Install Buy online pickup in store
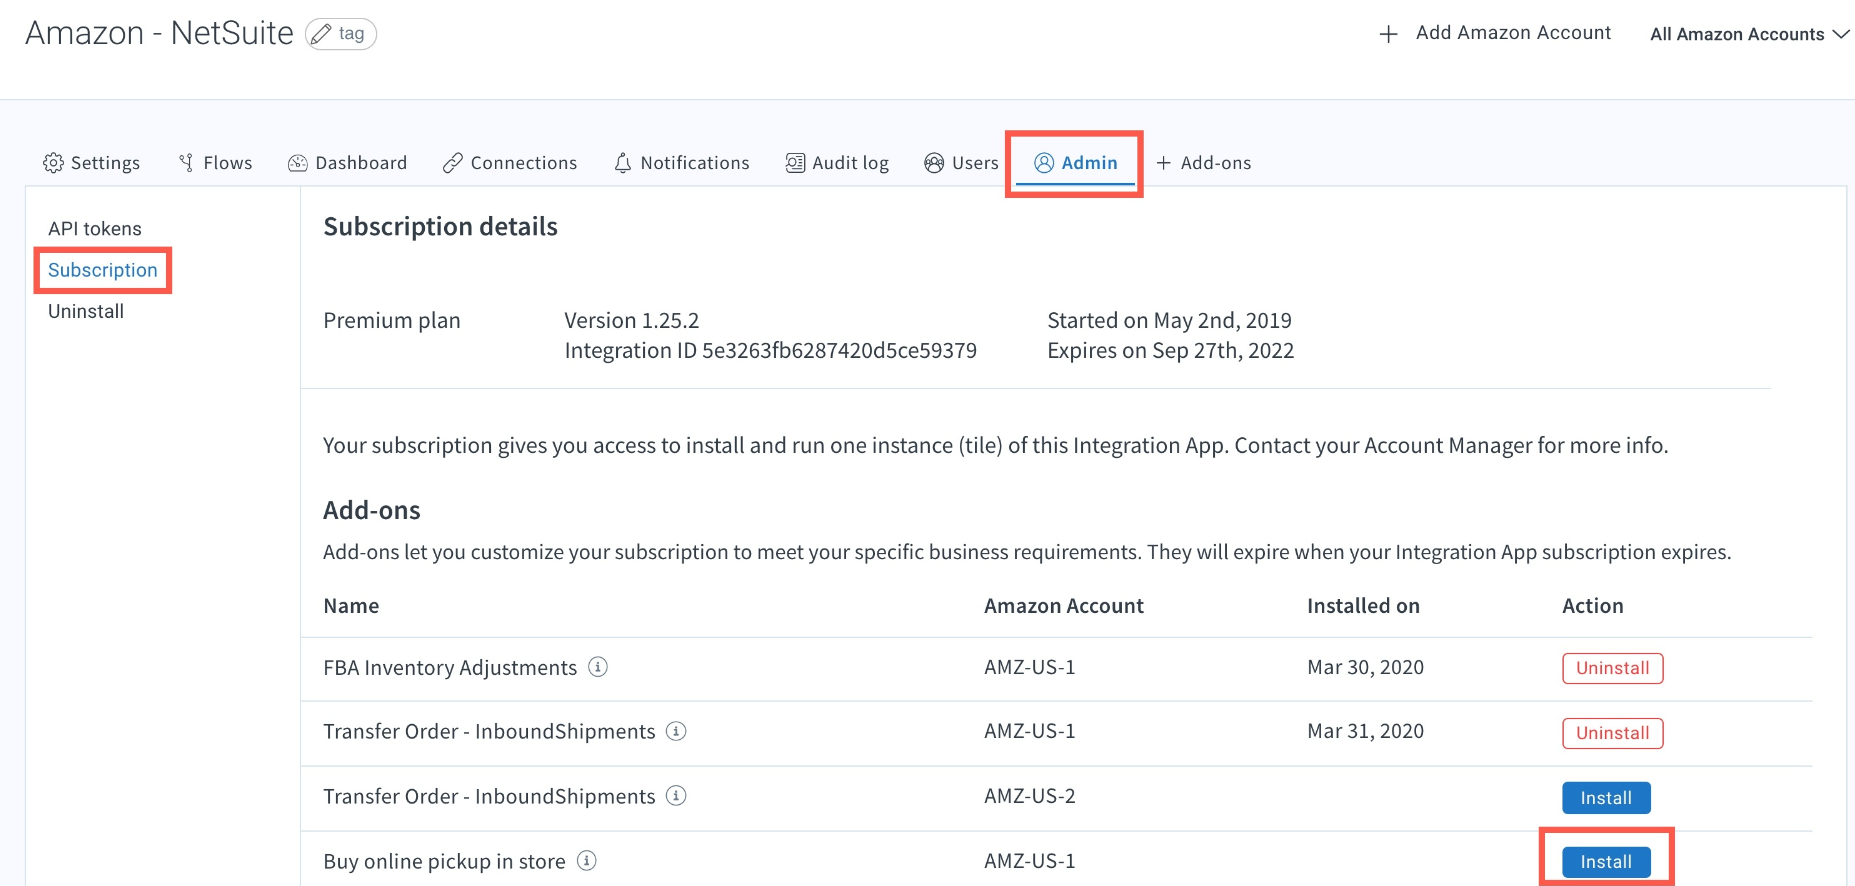The image size is (1855, 886). point(1606,862)
